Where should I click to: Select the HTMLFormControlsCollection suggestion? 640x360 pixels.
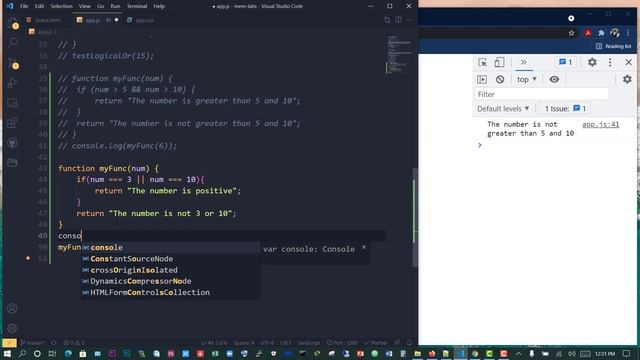pos(170,292)
